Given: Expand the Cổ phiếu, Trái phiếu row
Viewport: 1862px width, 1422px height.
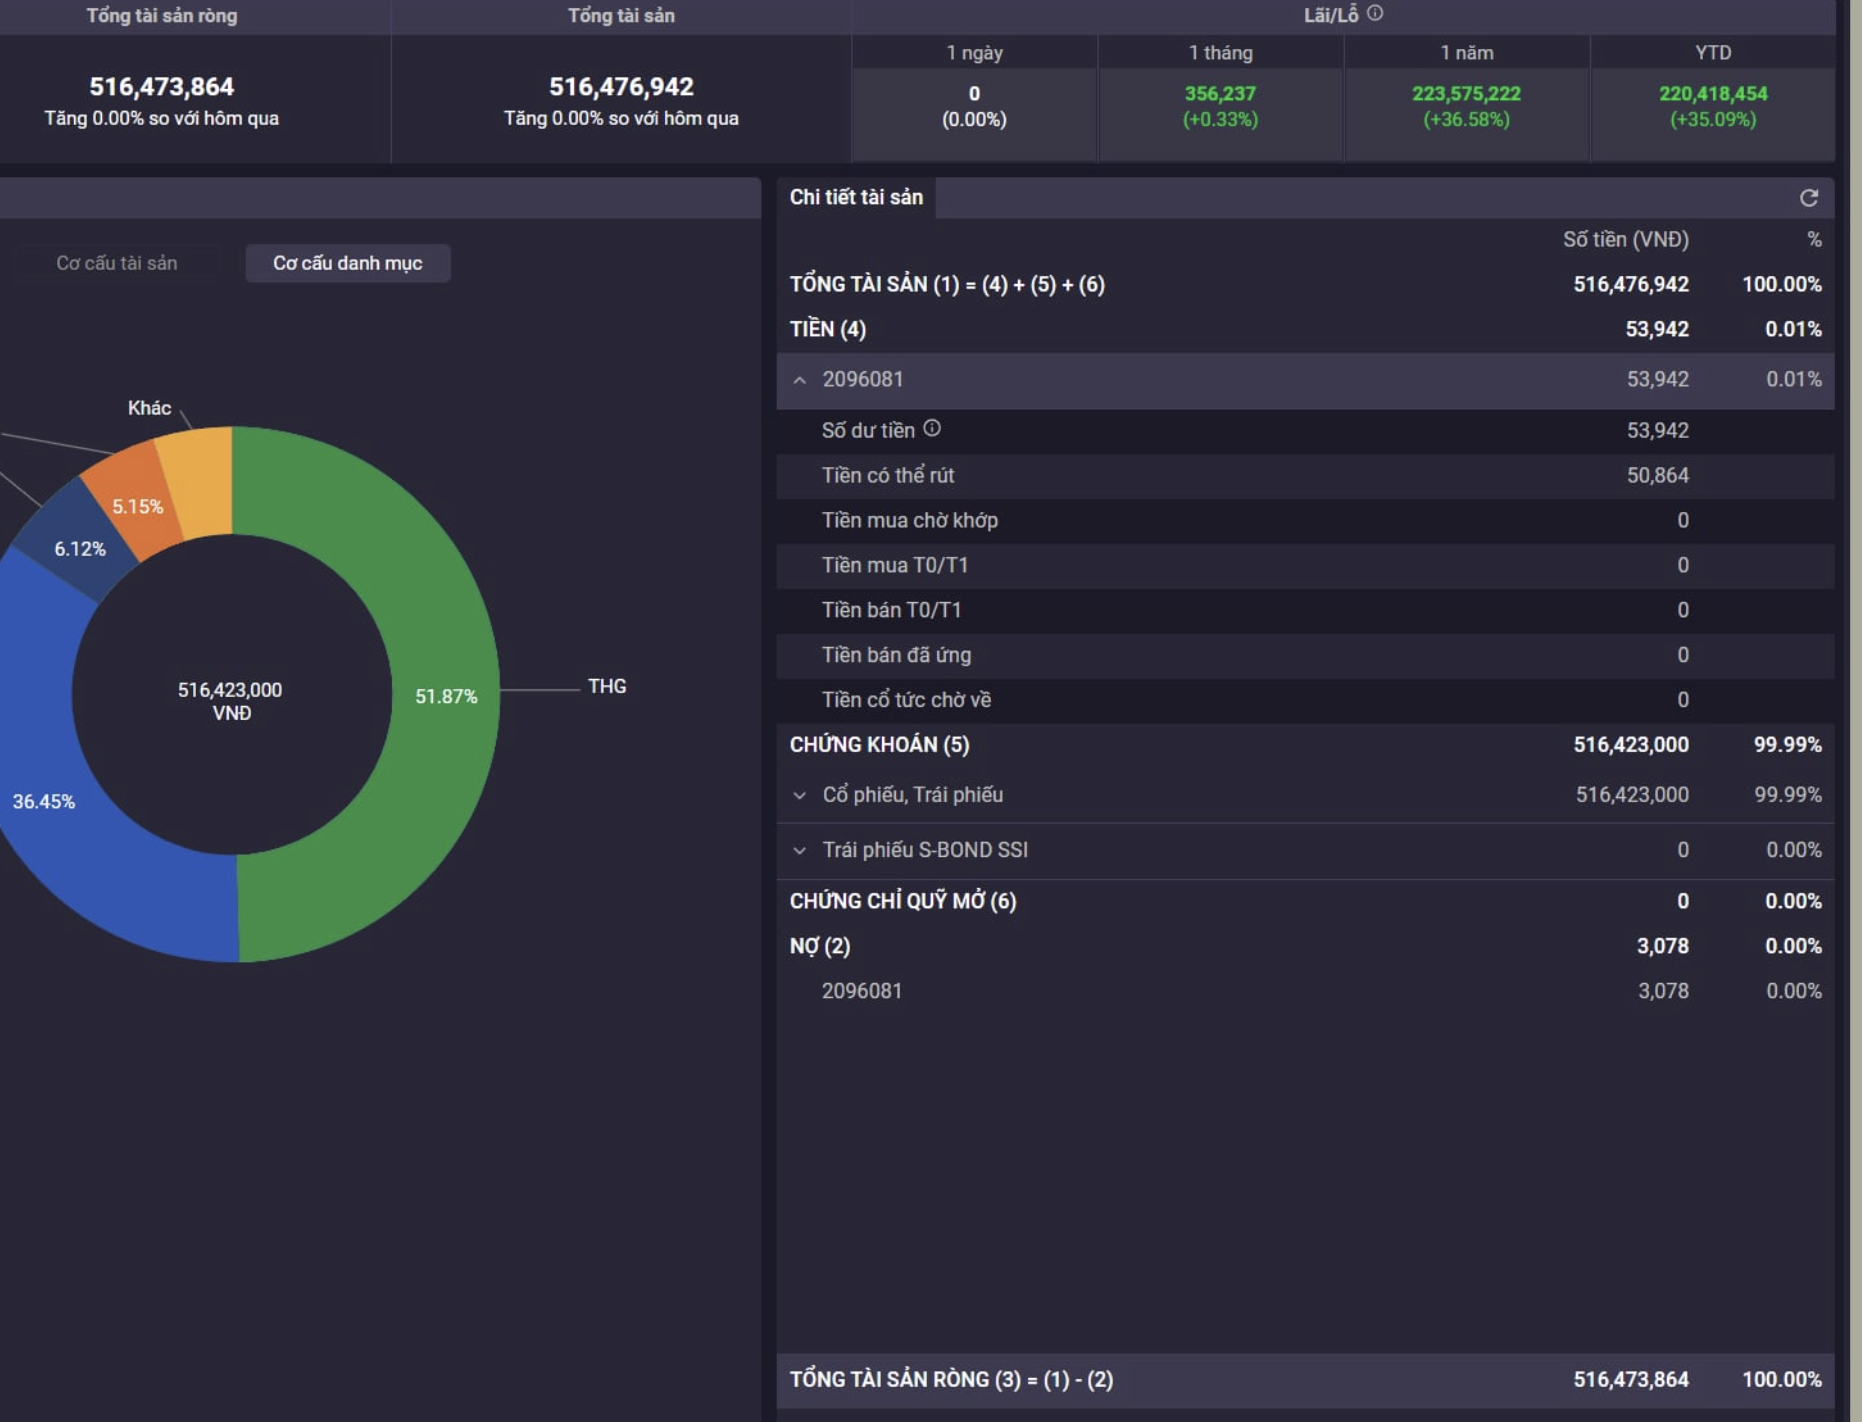Looking at the screenshot, I should pyautogui.click(x=800, y=795).
